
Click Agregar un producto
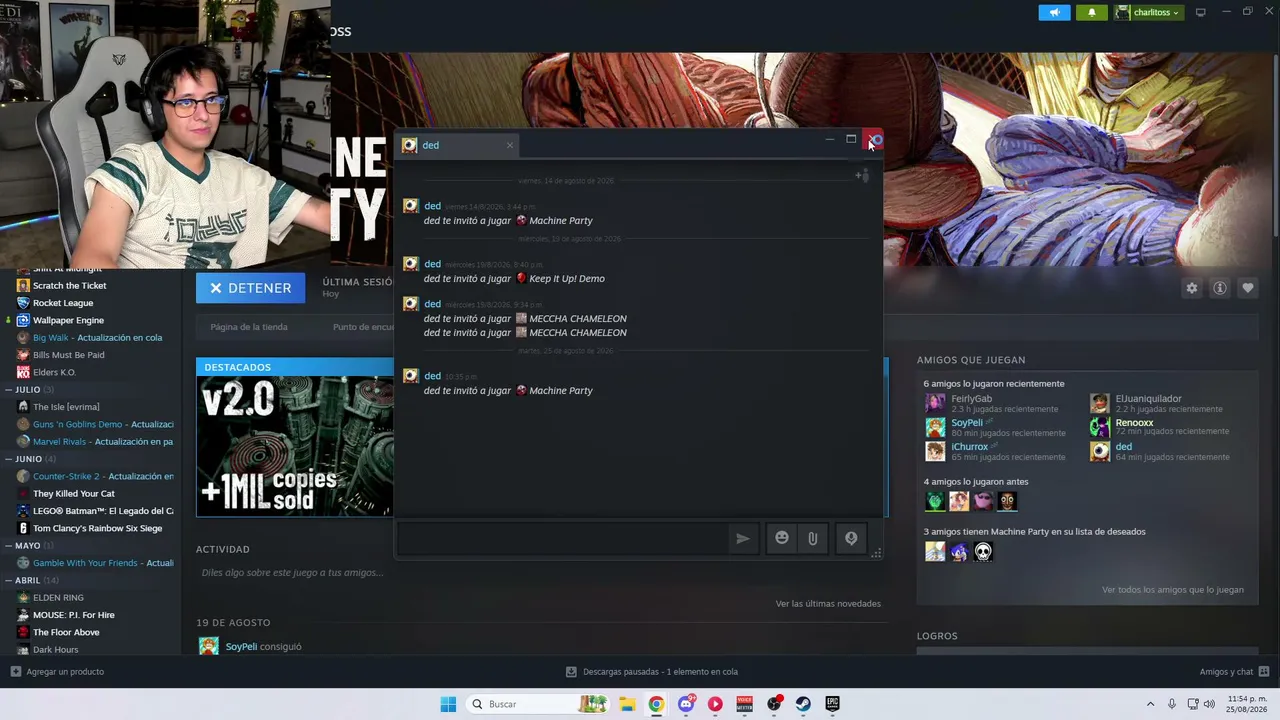tap(57, 672)
